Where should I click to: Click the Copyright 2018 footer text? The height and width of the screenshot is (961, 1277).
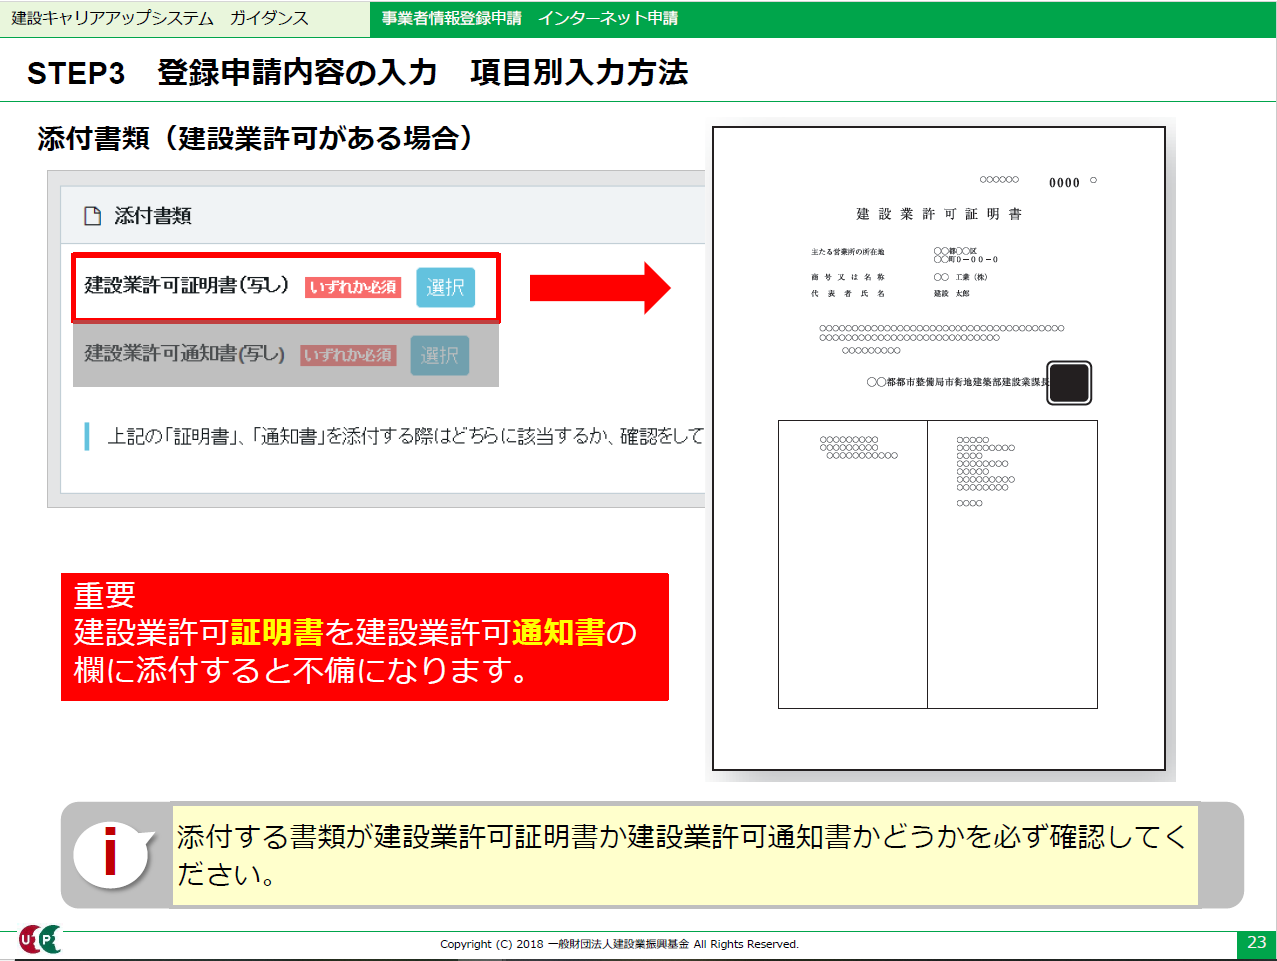[619, 944]
